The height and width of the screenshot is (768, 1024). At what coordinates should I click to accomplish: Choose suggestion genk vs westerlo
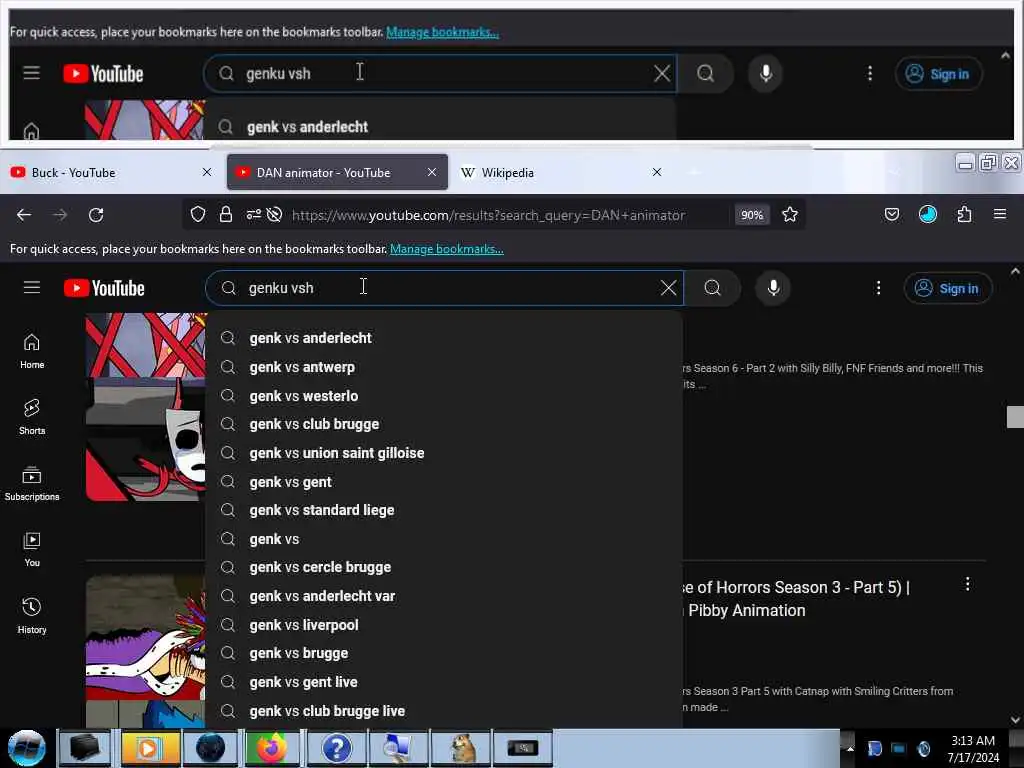click(x=444, y=396)
